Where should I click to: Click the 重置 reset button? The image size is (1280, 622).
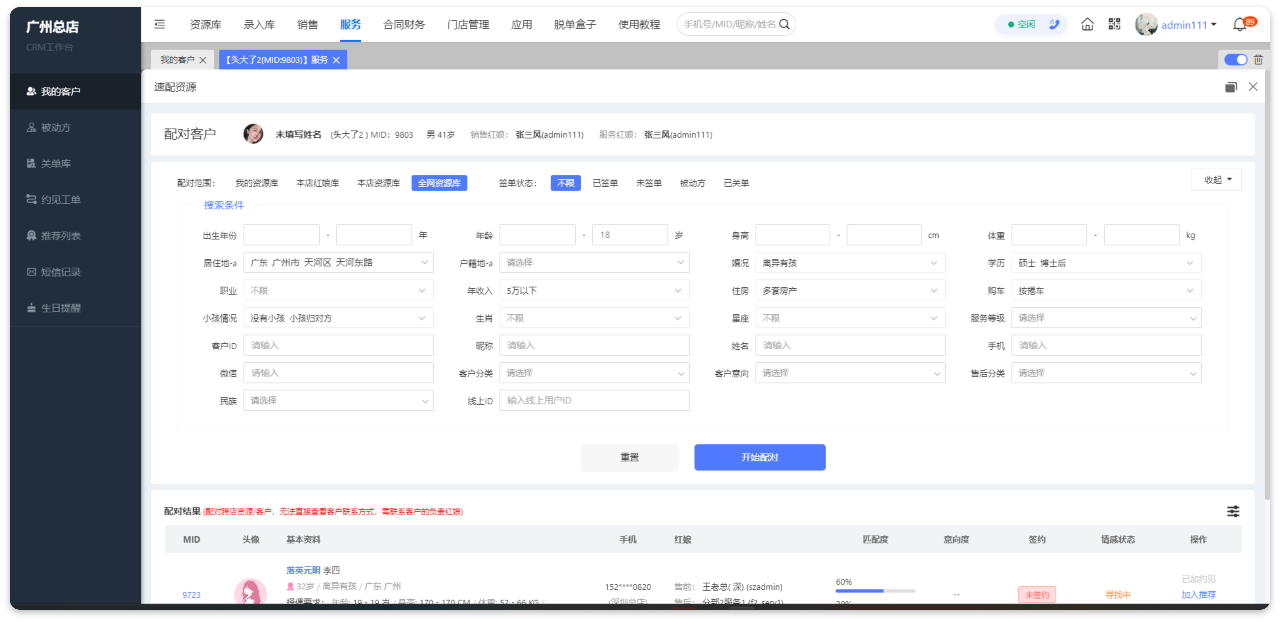click(x=629, y=457)
